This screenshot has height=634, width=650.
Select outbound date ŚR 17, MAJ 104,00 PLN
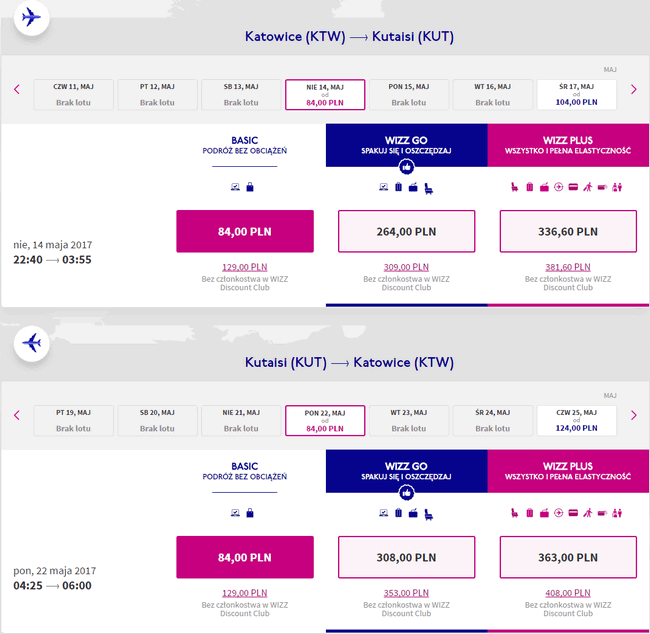click(577, 95)
